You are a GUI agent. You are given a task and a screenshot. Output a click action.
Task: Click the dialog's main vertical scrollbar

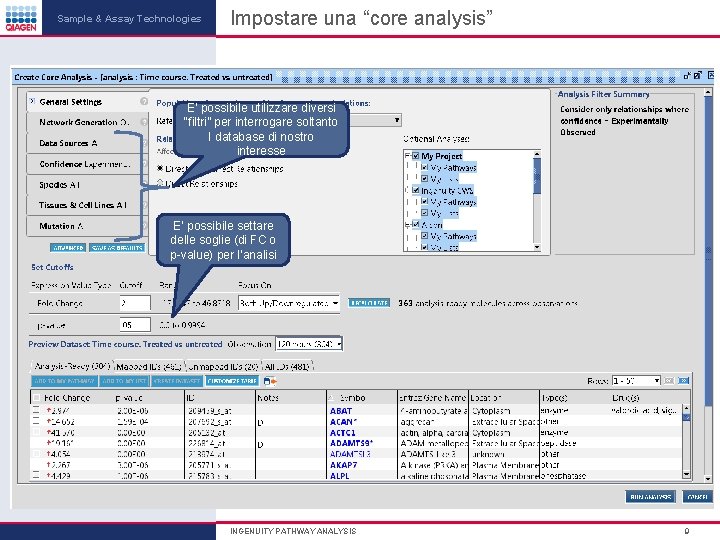click(708, 286)
